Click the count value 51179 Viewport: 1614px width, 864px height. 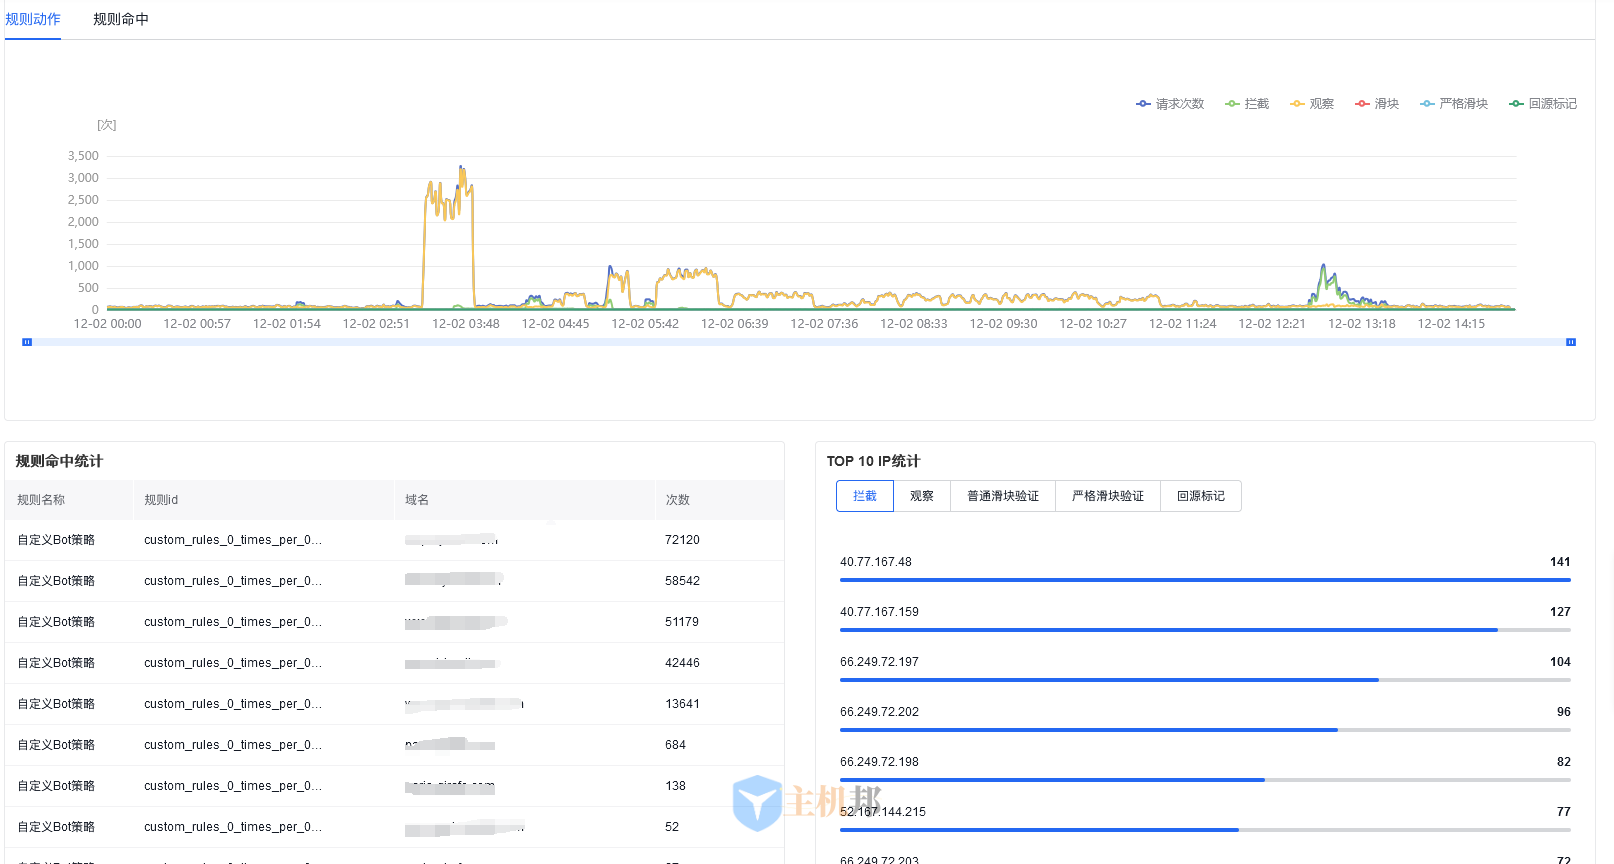pyautogui.click(x=682, y=622)
